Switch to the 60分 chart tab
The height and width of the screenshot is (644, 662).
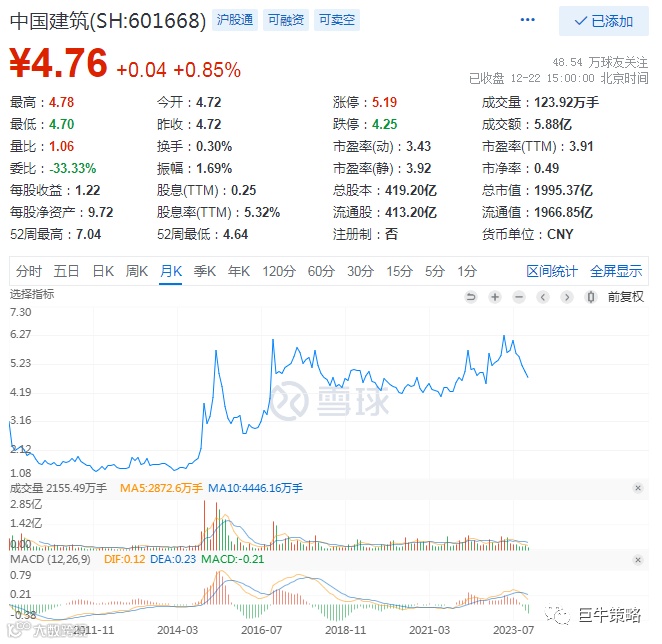pos(321,271)
